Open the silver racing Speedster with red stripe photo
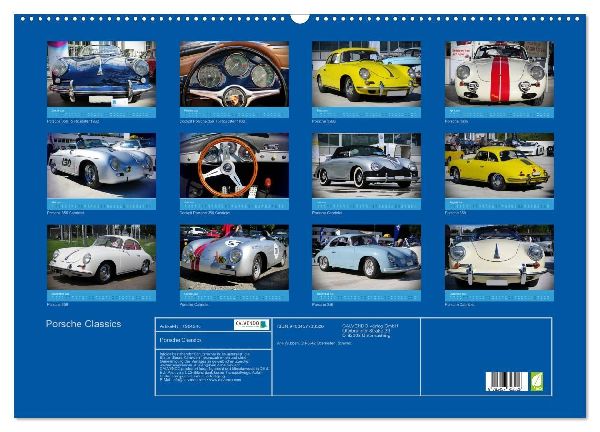This screenshot has width=600, height=432. pyautogui.click(x=234, y=257)
